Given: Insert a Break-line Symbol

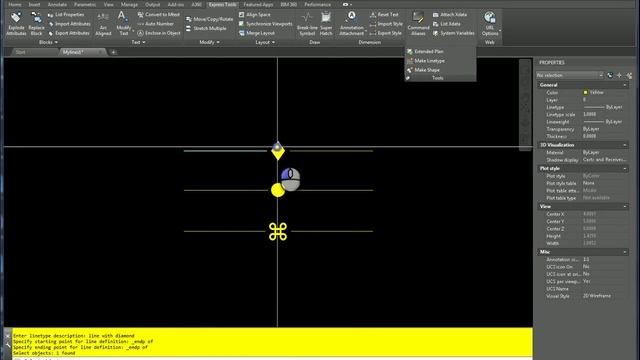Looking at the screenshot, I should (307, 24).
